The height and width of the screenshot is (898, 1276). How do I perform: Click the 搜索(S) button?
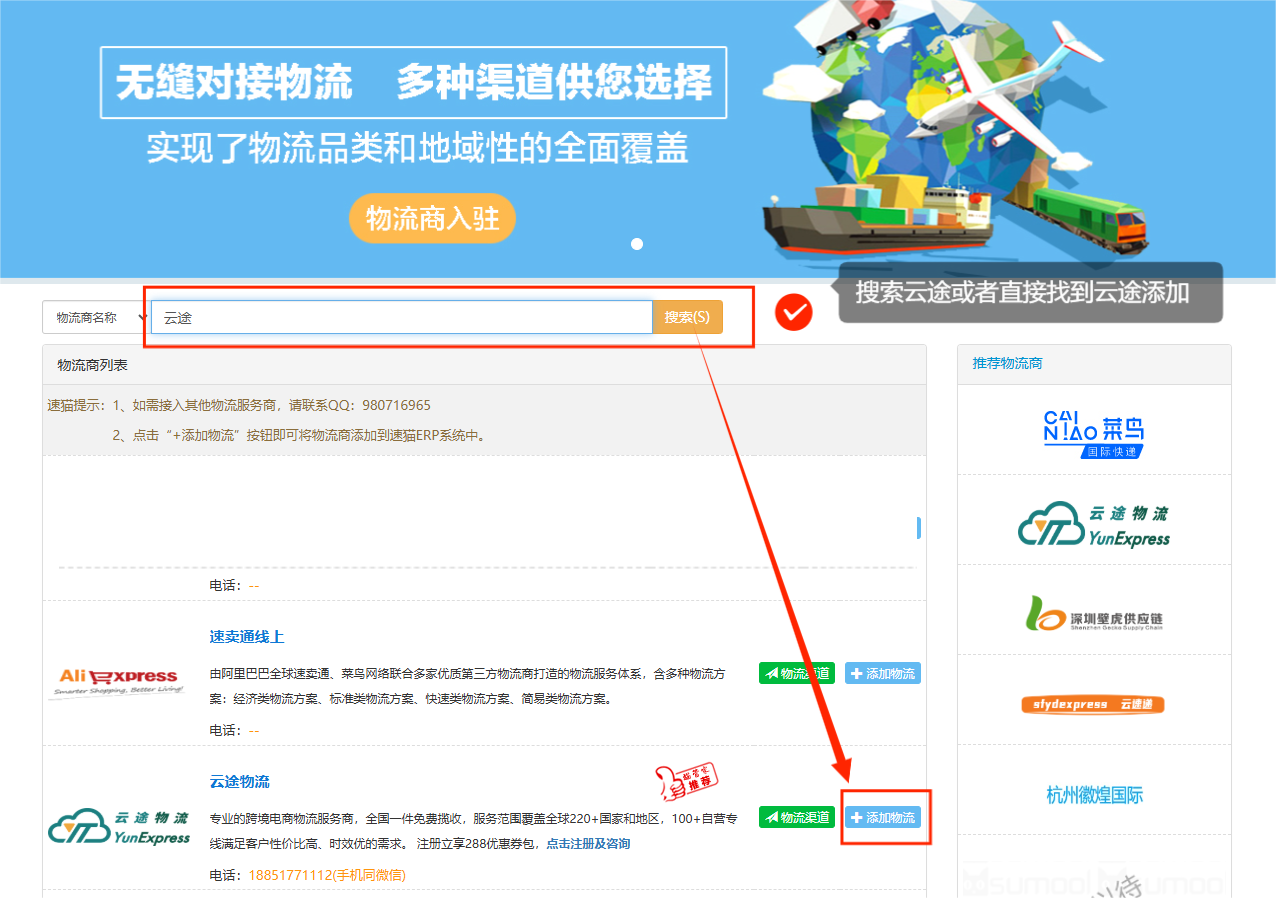pos(687,317)
